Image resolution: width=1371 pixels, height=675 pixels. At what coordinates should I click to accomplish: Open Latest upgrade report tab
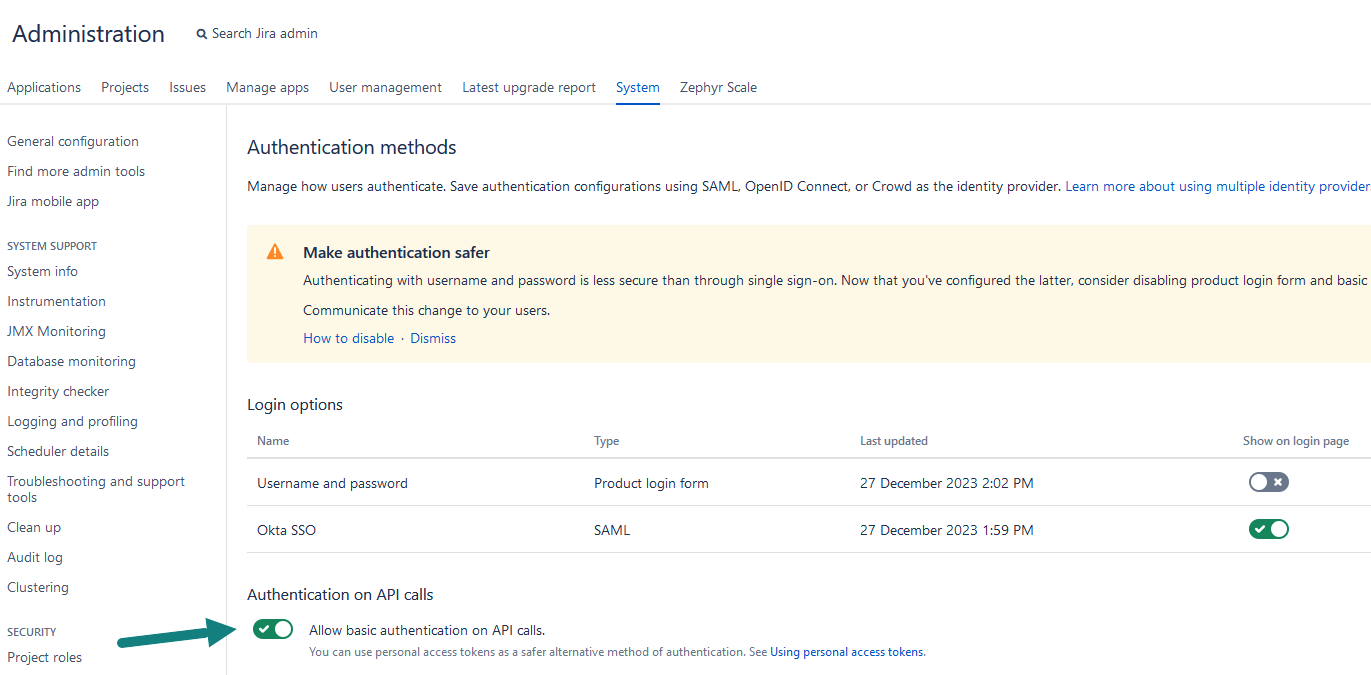pos(528,88)
